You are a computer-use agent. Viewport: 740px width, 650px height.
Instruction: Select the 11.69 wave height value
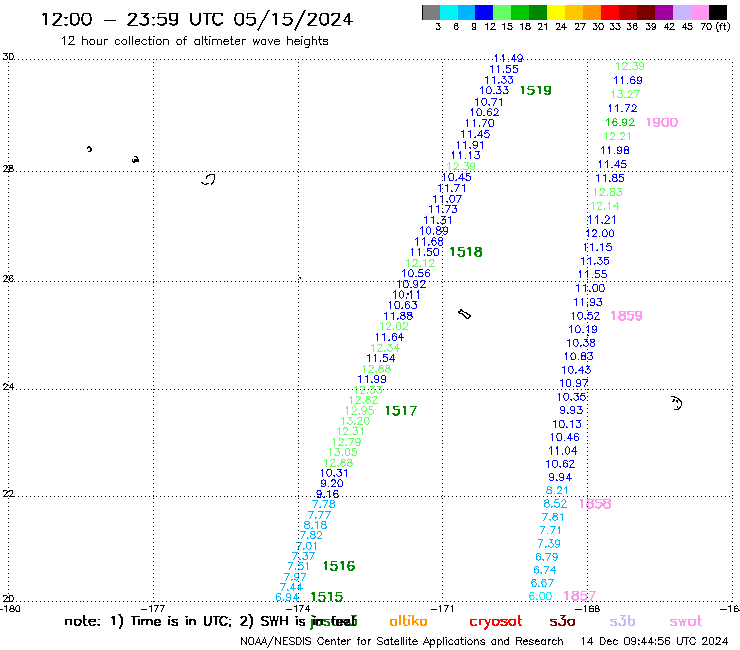(628, 80)
